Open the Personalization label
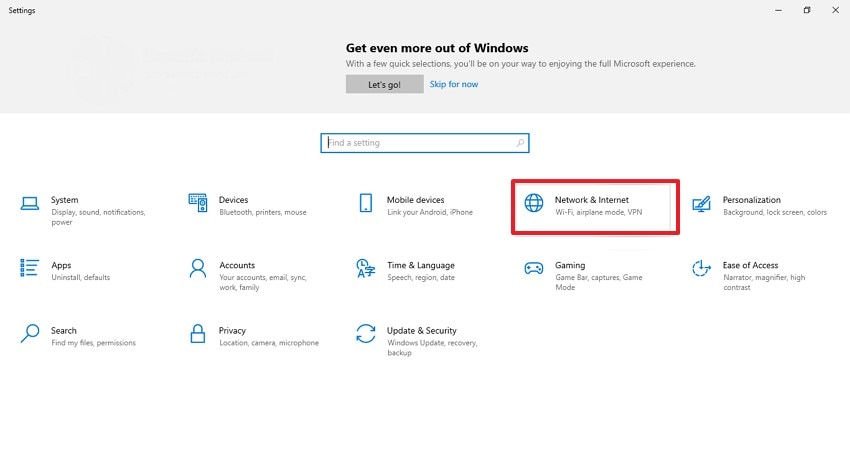The width and height of the screenshot is (850, 453). click(752, 200)
